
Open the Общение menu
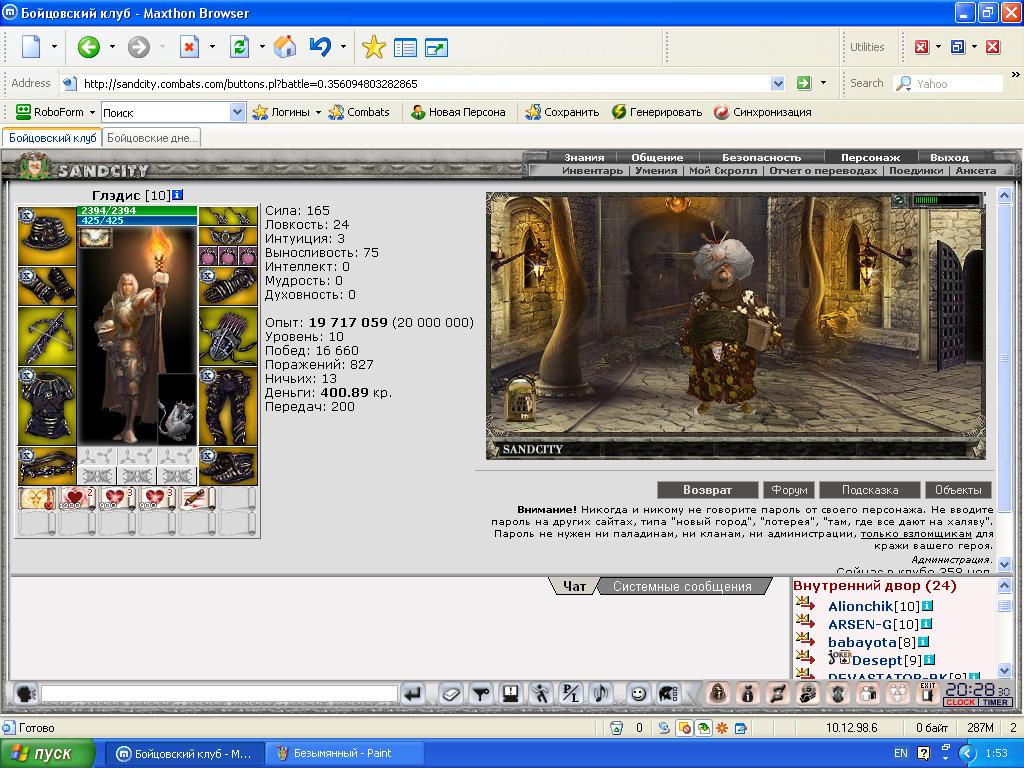click(x=657, y=157)
